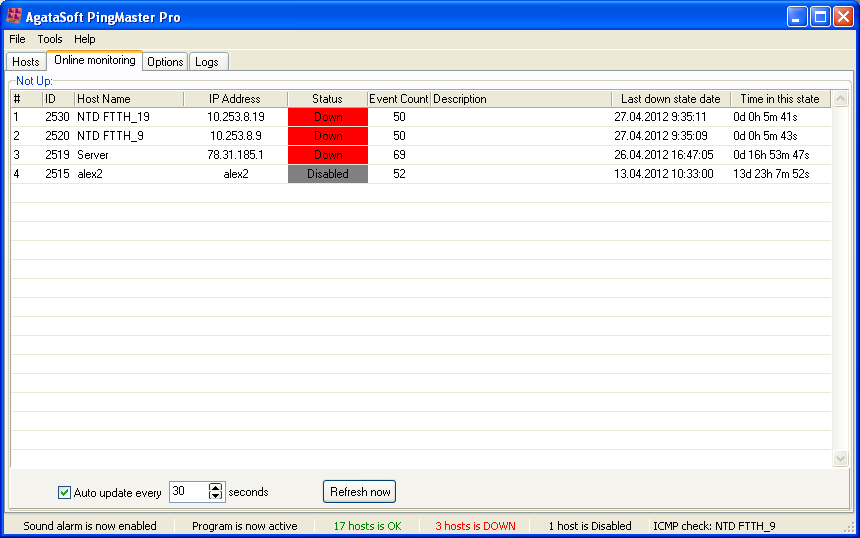
Task: Click date 27.04.2012 9:35:09
Action: (x=661, y=135)
